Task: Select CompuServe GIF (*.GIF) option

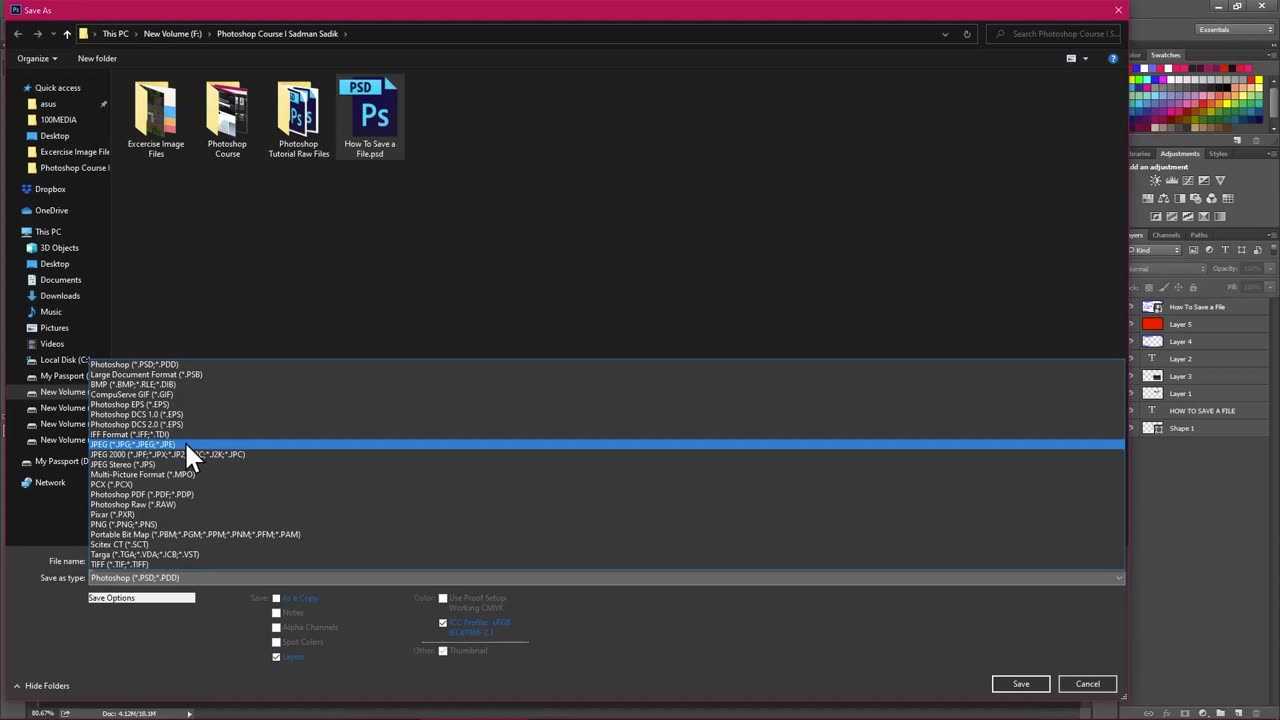Action: pos(606,394)
